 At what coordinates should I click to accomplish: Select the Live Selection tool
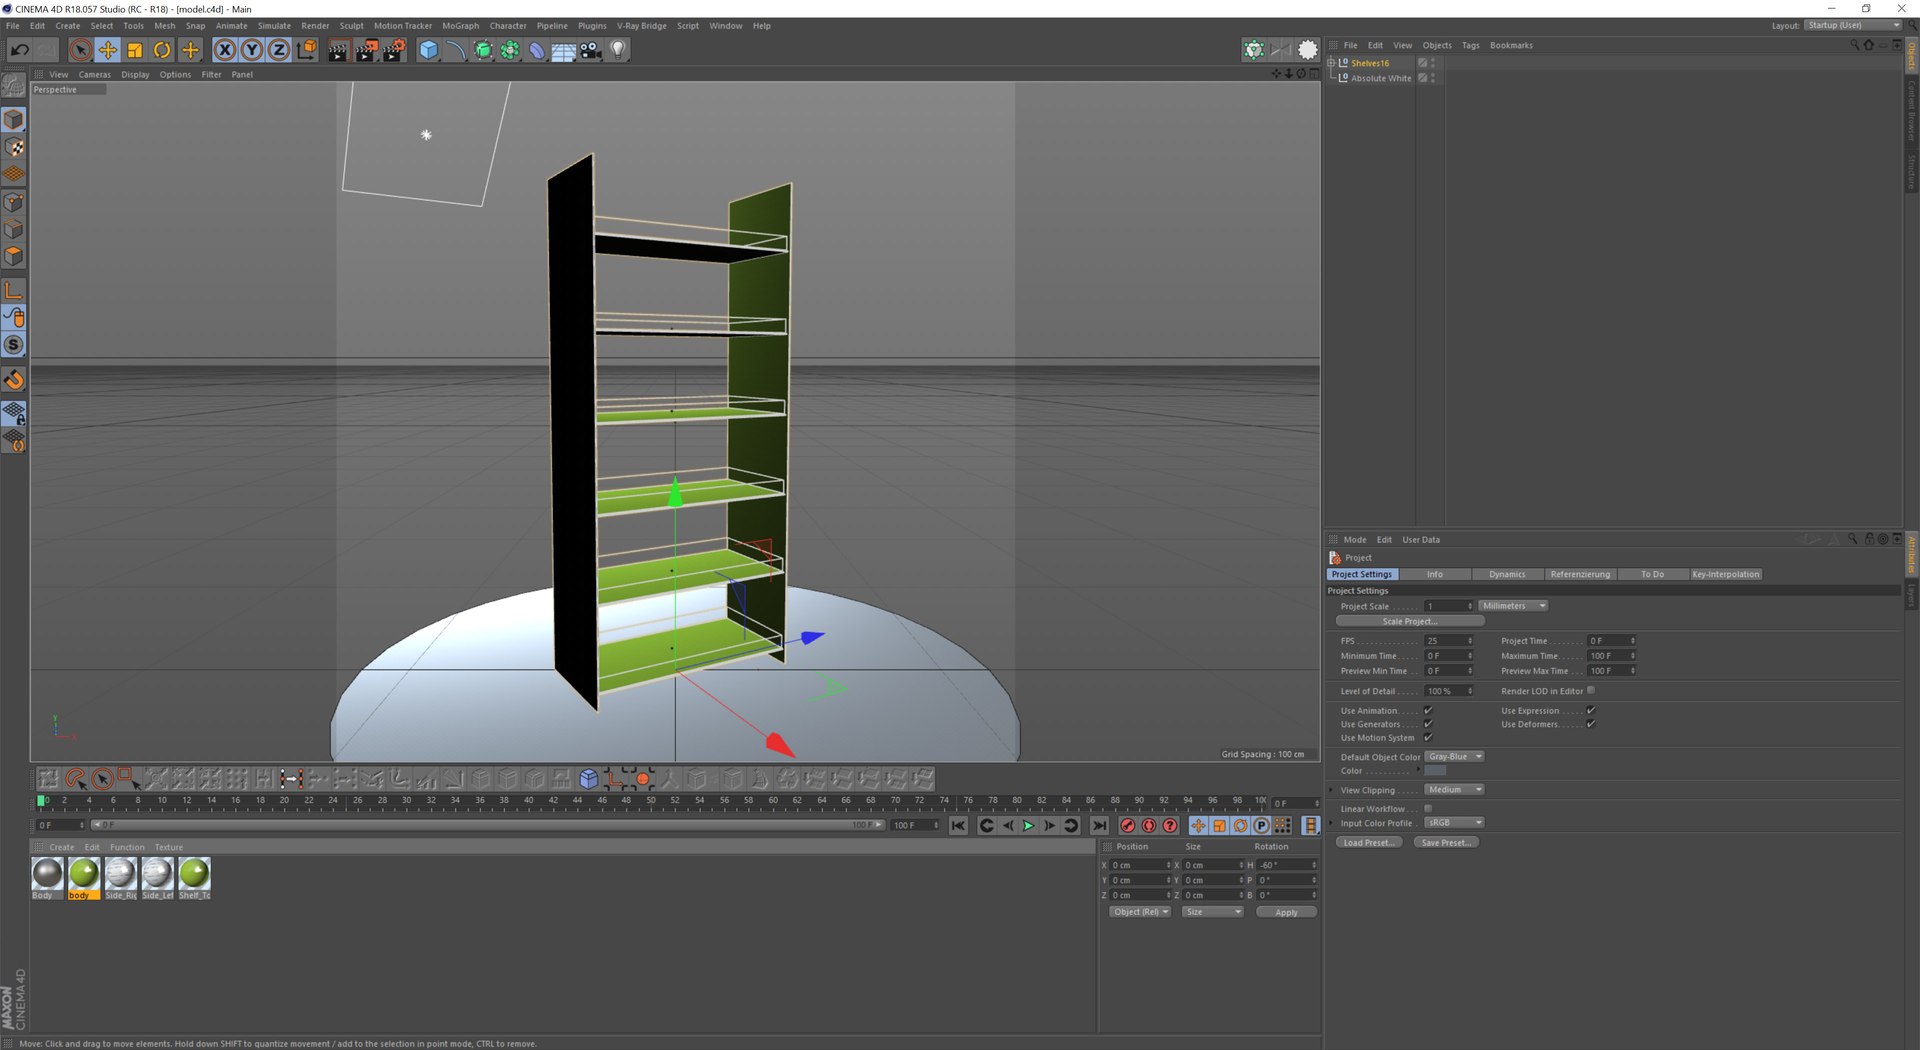click(81, 50)
